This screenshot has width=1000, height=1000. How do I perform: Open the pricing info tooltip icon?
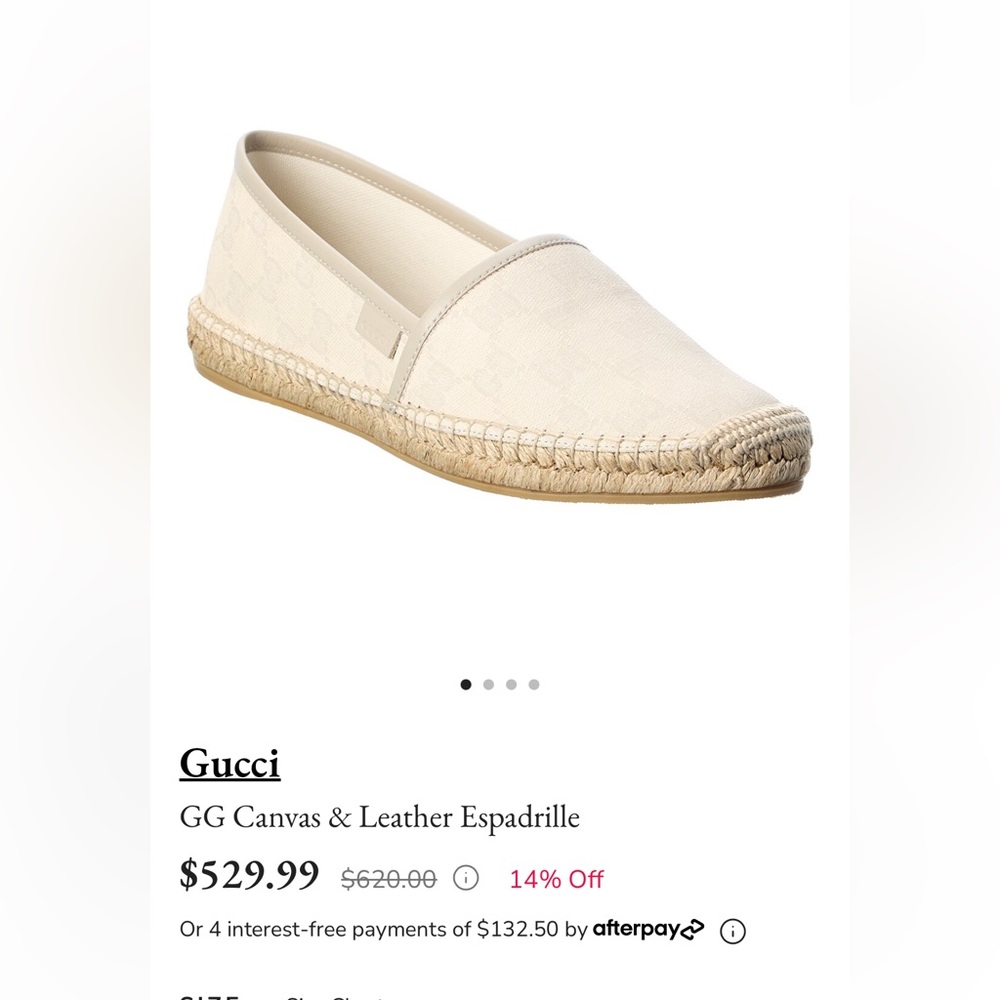(x=465, y=879)
